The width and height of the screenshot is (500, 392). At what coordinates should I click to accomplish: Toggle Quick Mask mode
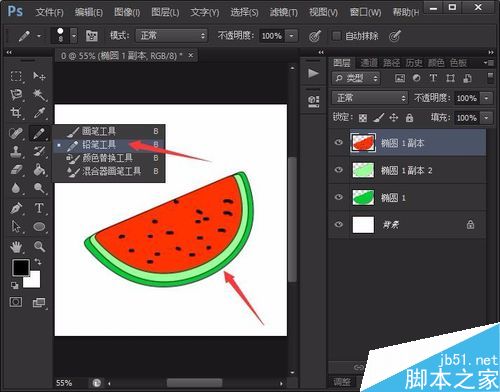[x=16, y=302]
